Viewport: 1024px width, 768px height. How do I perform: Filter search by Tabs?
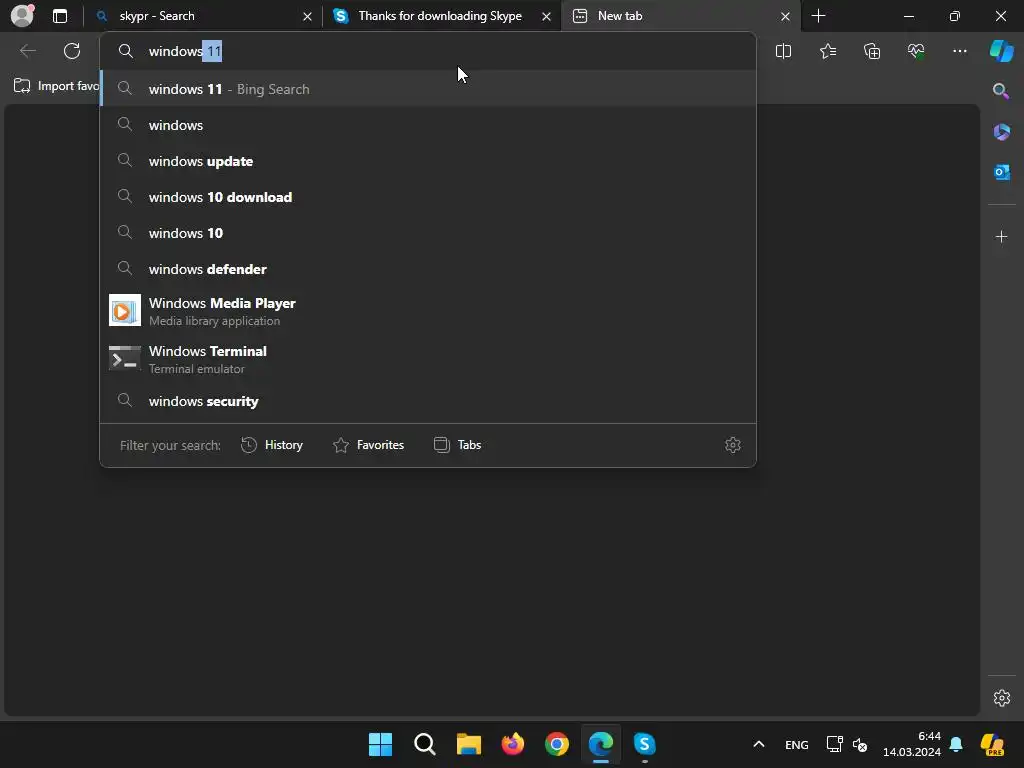pos(457,445)
